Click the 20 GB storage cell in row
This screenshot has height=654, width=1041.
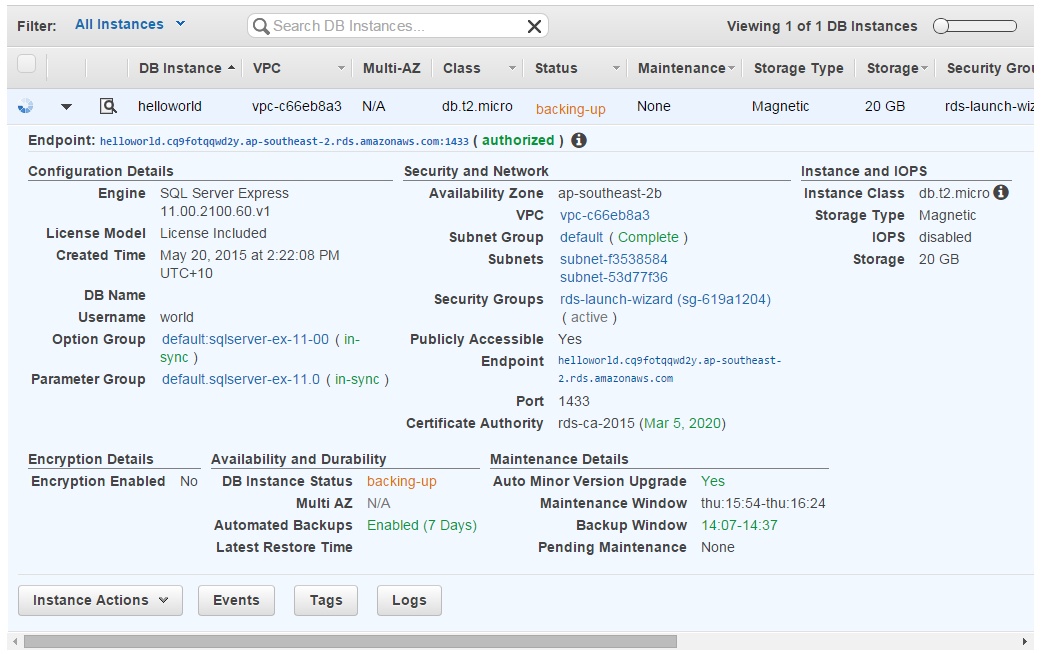884,106
